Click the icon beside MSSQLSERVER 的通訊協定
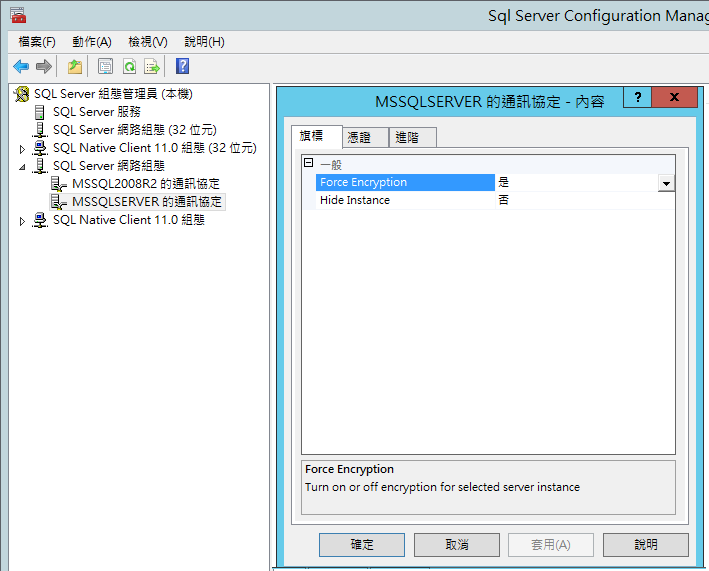The height and width of the screenshot is (571, 709). (58, 202)
